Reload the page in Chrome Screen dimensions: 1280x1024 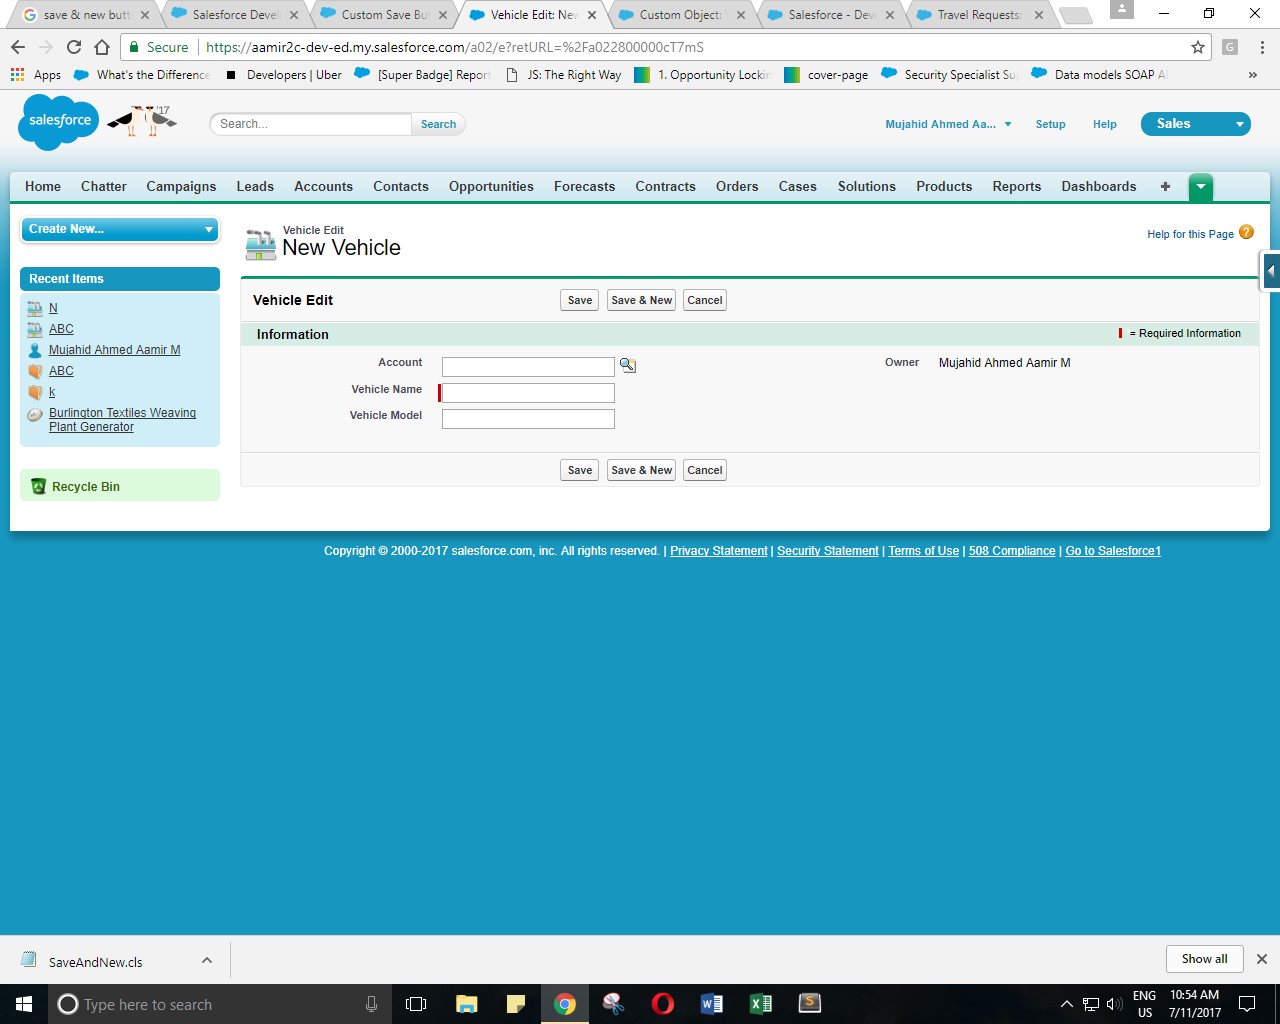(x=74, y=47)
